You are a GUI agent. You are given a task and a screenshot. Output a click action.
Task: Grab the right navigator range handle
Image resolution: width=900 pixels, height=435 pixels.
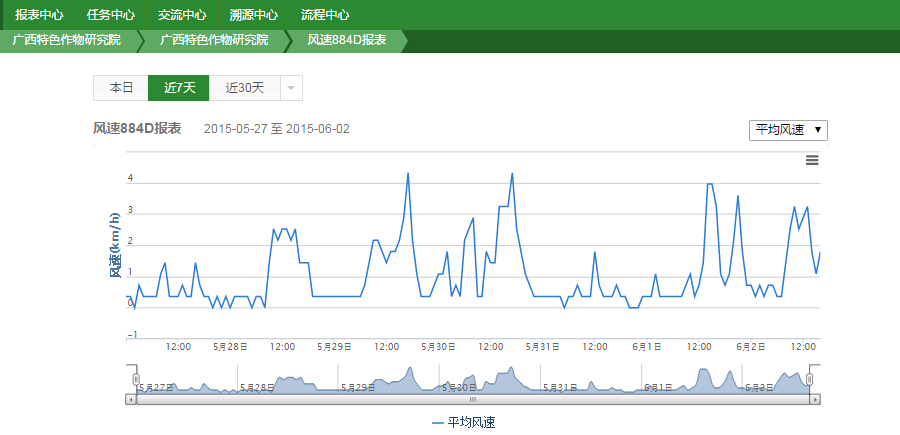point(810,379)
